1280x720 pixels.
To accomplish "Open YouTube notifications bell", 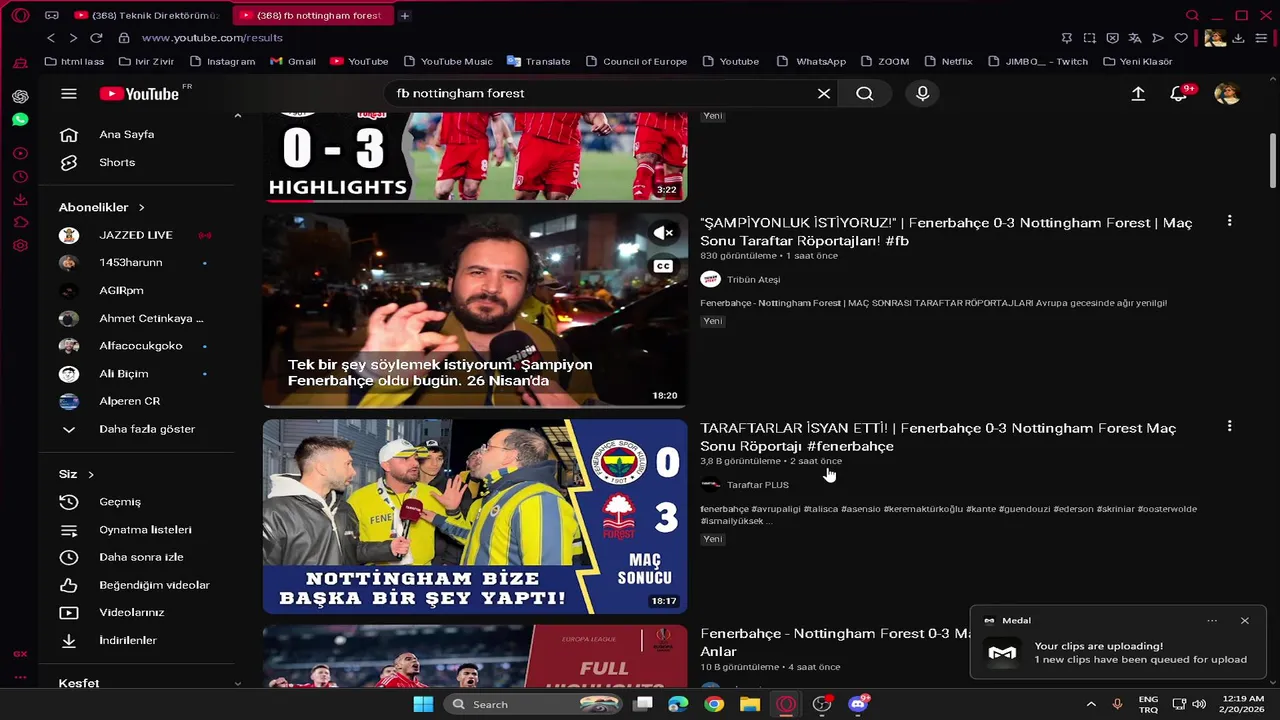I will click(x=1179, y=93).
